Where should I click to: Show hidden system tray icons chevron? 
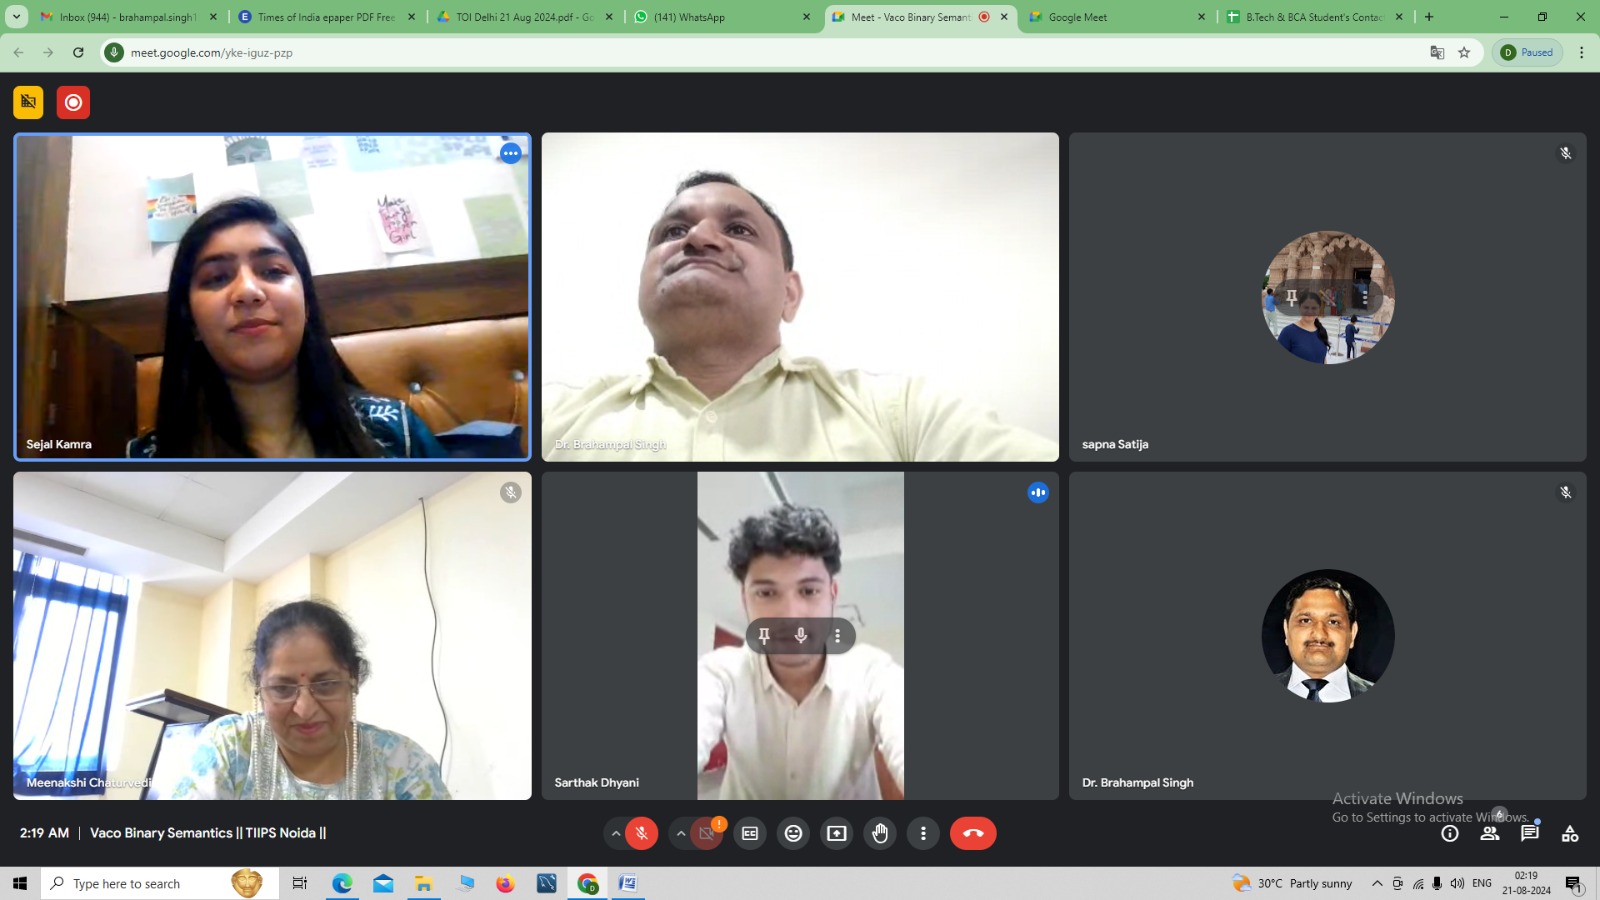[x=1377, y=883]
